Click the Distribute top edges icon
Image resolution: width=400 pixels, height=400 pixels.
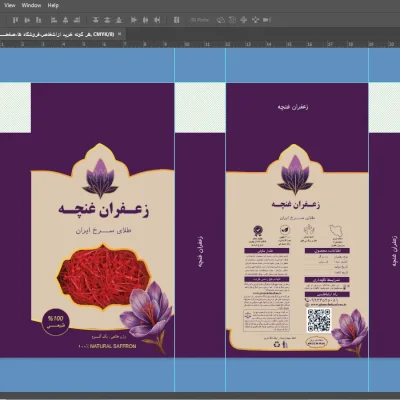click(x=96, y=20)
